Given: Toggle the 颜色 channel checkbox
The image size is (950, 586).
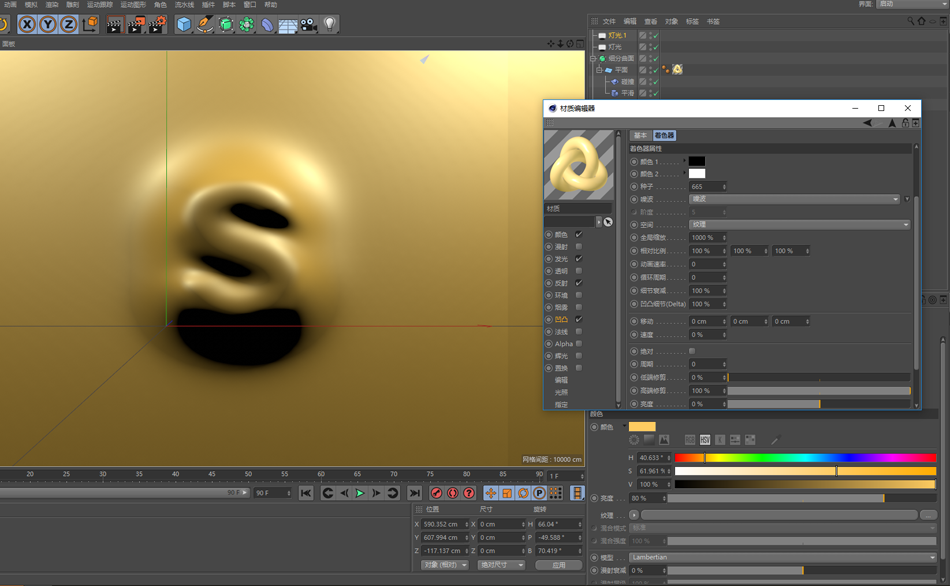Looking at the screenshot, I should pyautogui.click(x=579, y=235).
